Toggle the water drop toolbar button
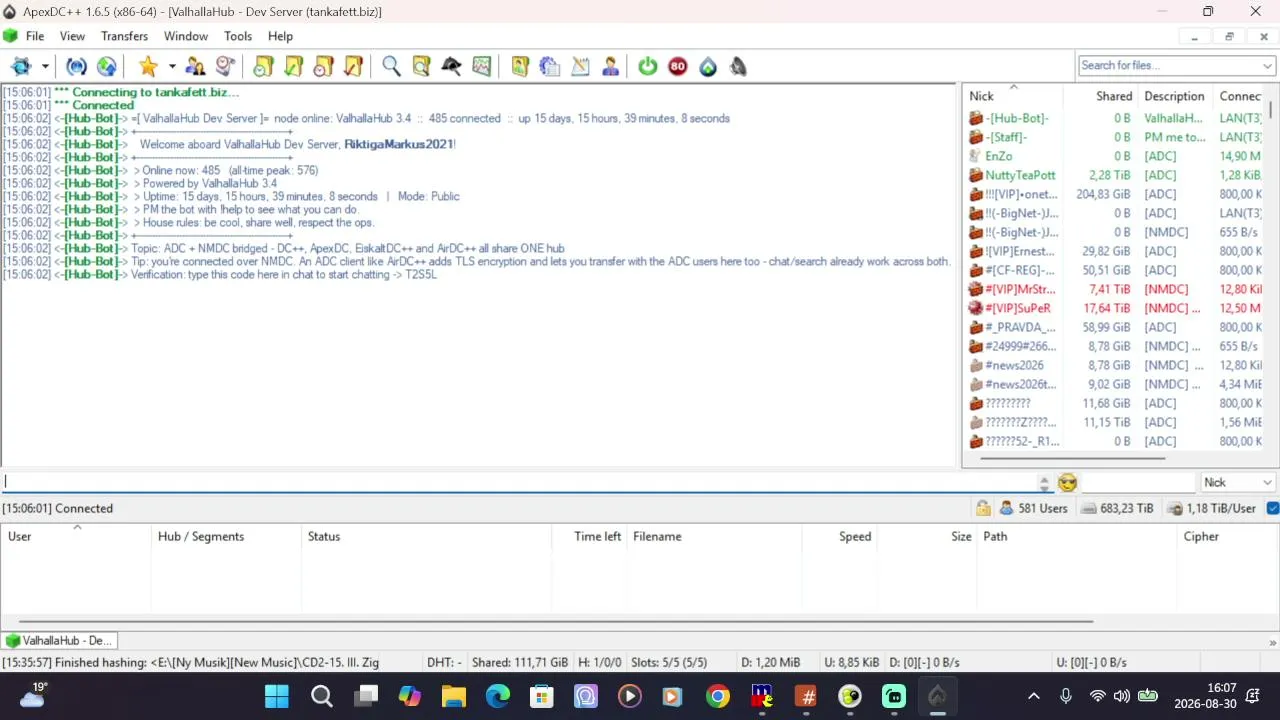Screen dimensions: 1280x720 [708, 67]
